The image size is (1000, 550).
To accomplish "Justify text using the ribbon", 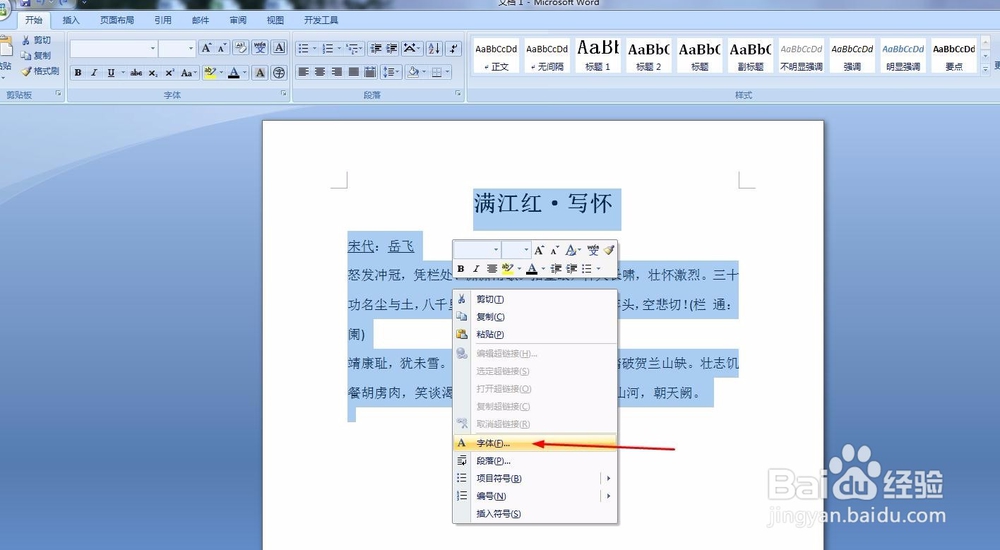I will (353, 72).
